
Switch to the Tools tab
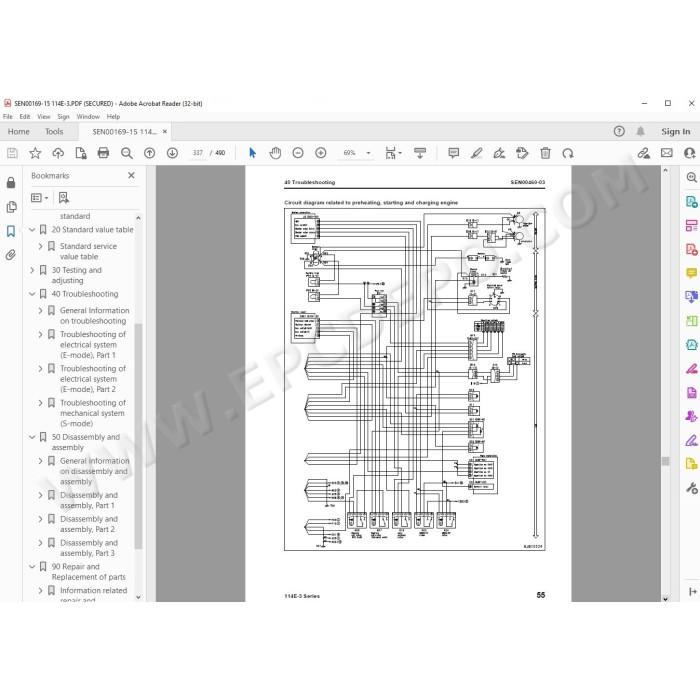point(54,132)
